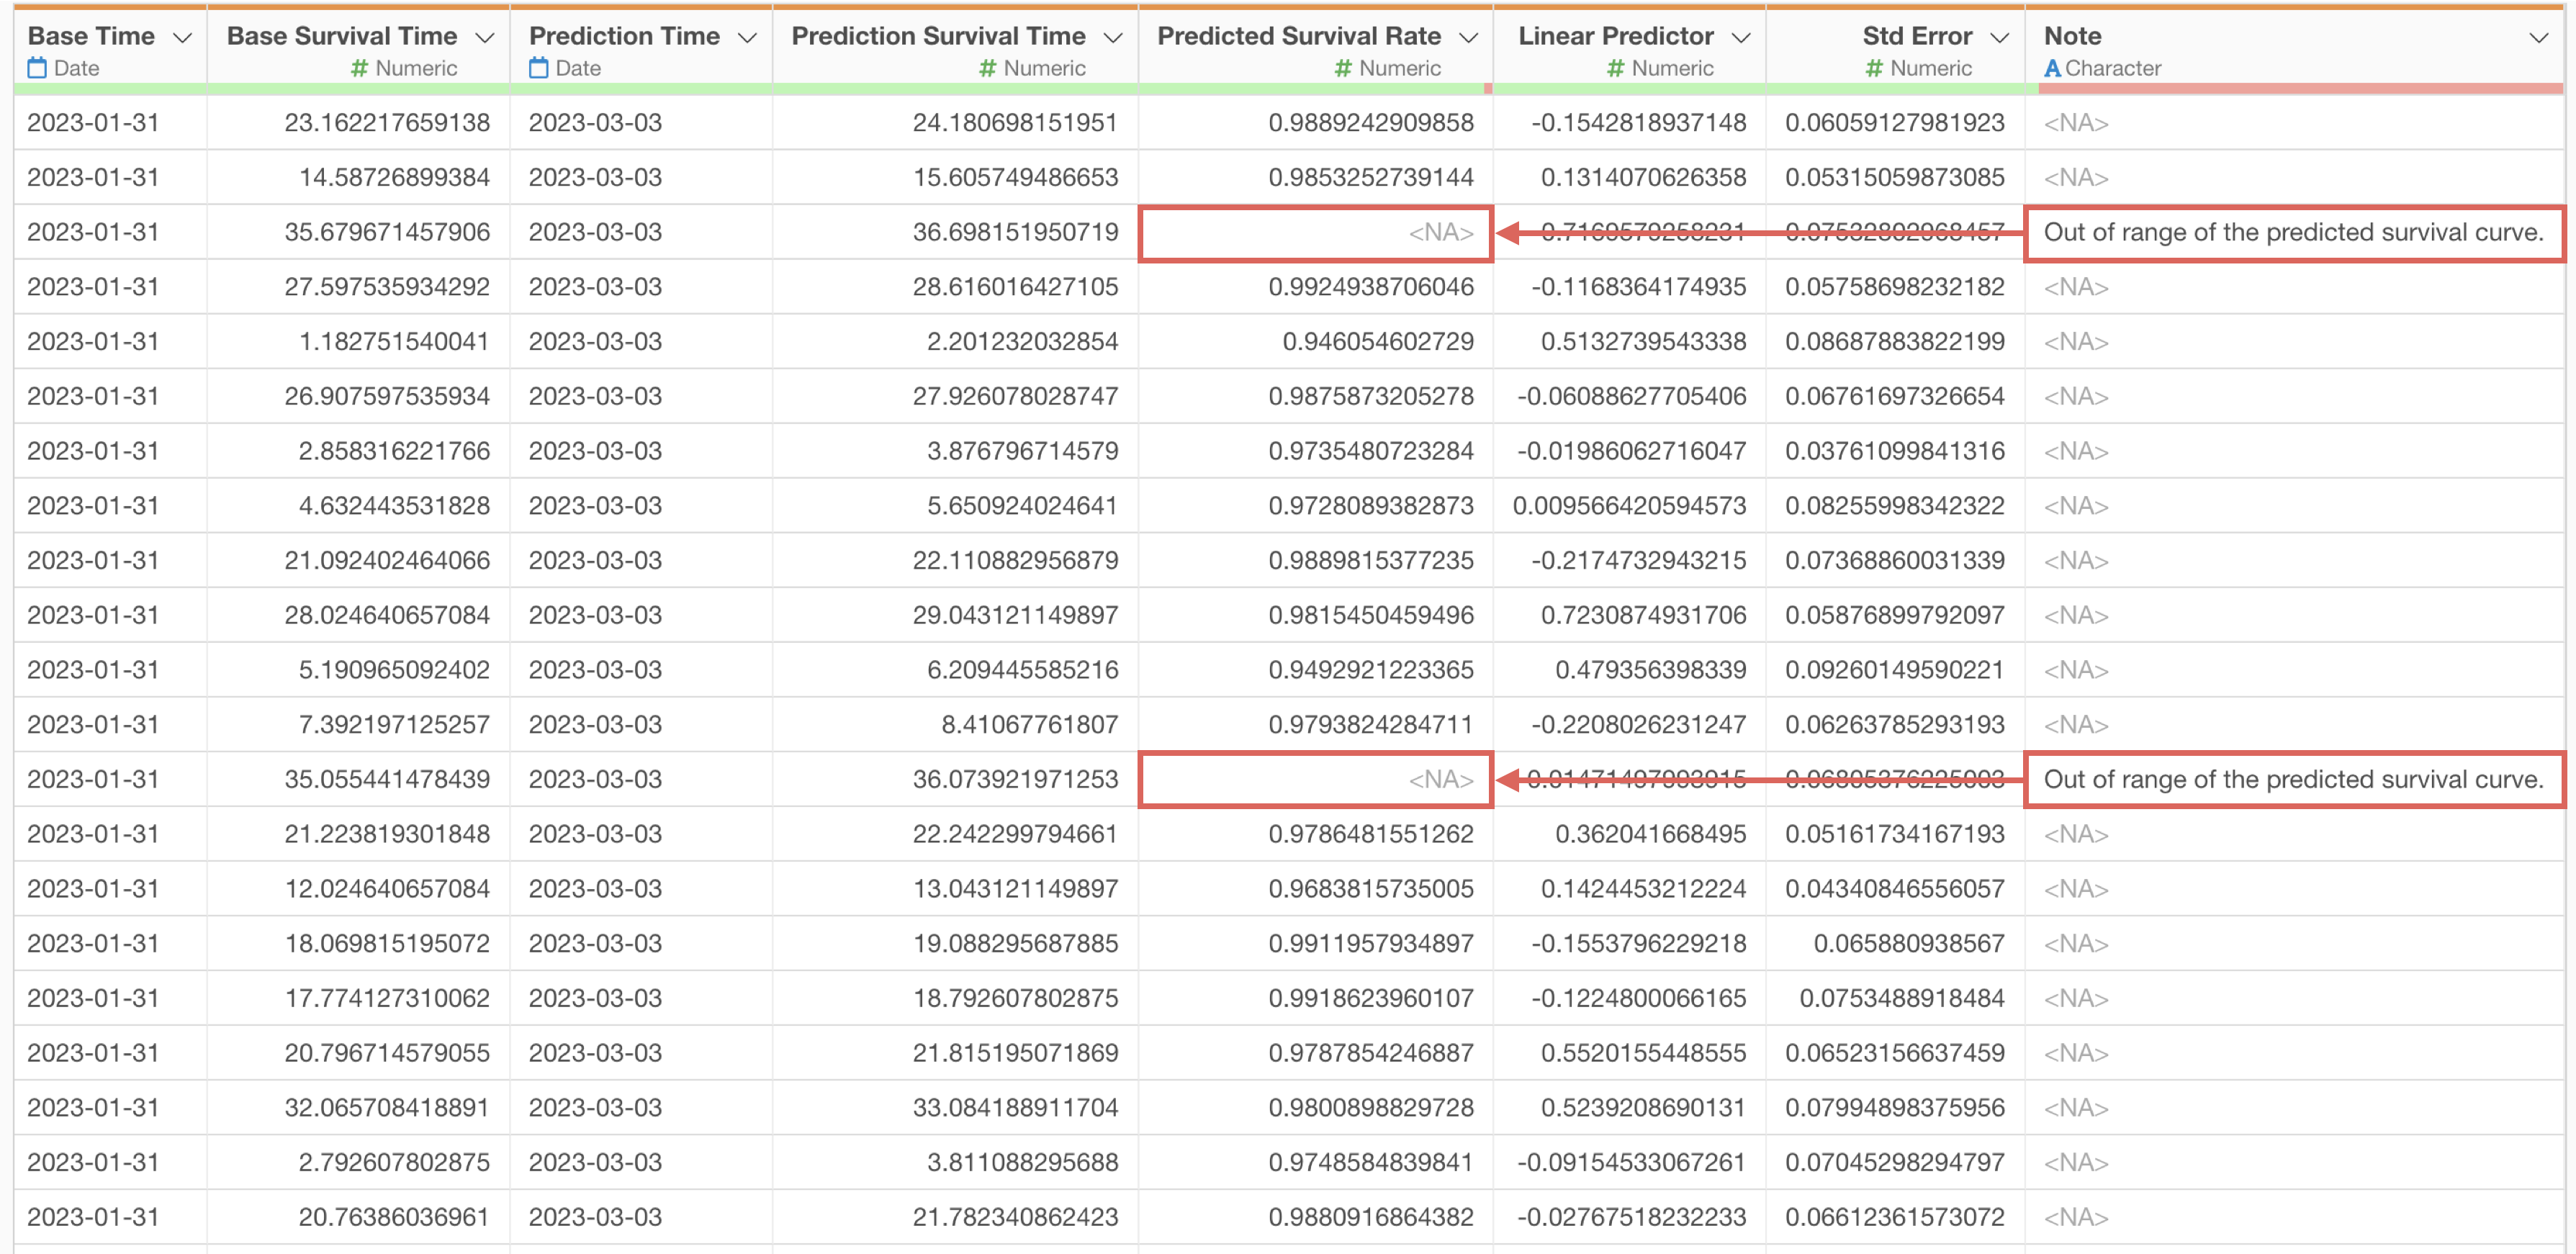This screenshot has width=2576, height=1254.
Task: Expand the Linear Predictor column dropdown arrow
Action: (x=1741, y=38)
